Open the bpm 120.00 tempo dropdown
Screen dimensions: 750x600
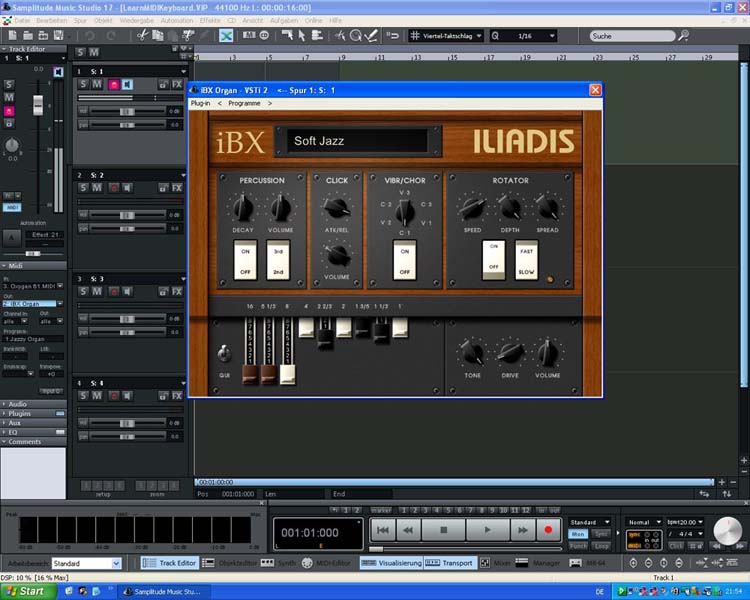click(x=685, y=522)
